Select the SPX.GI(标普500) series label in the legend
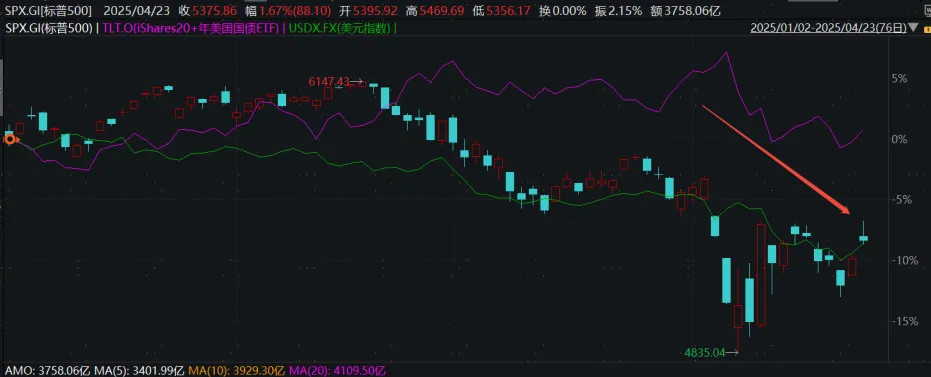Screen dimensions: 931x377 tap(49, 28)
